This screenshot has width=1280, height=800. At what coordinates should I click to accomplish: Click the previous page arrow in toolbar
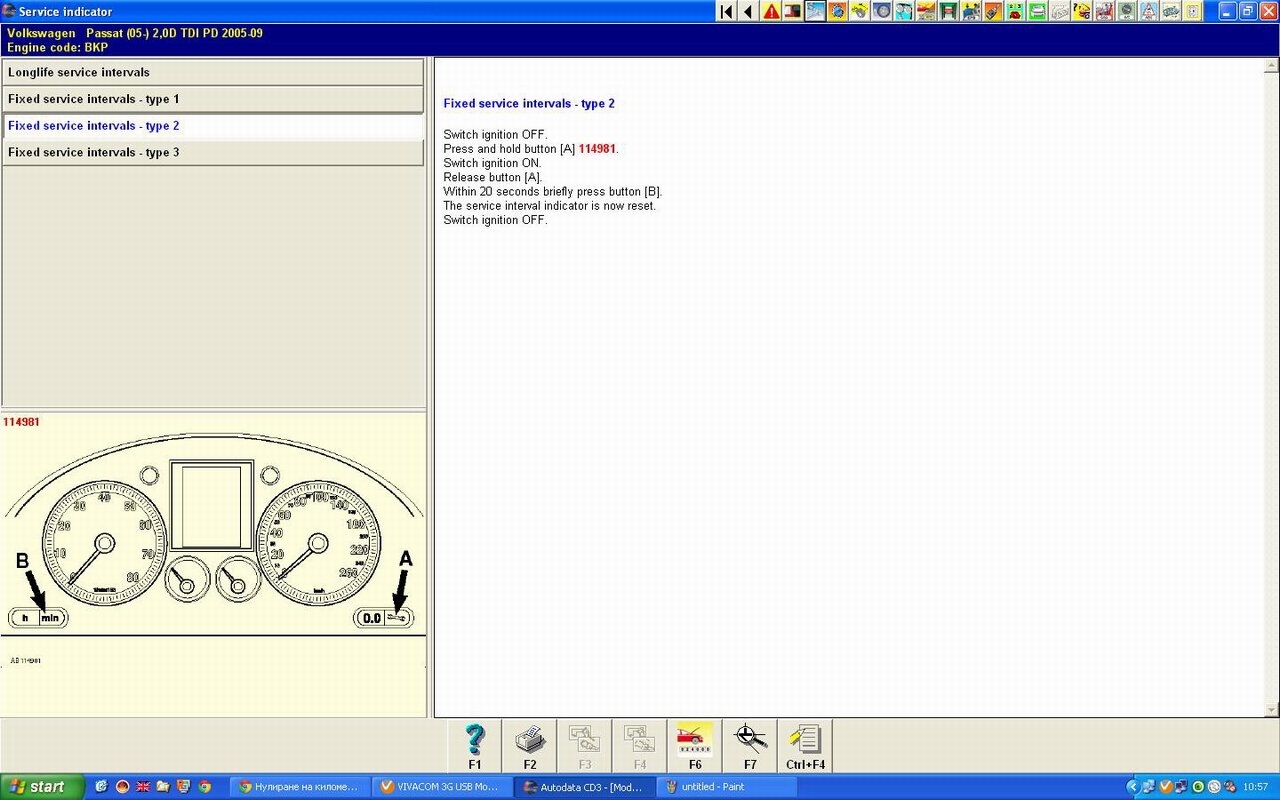coord(749,12)
